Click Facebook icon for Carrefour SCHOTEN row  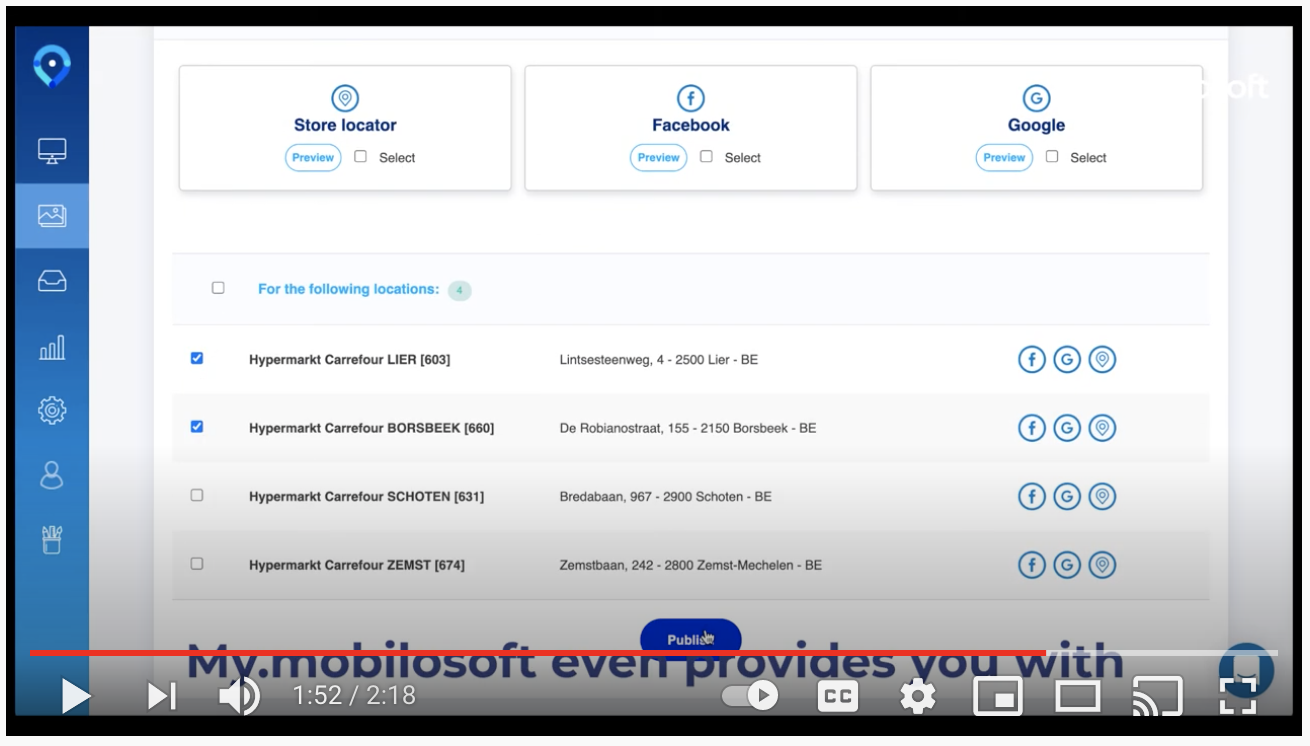(x=1031, y=496)
